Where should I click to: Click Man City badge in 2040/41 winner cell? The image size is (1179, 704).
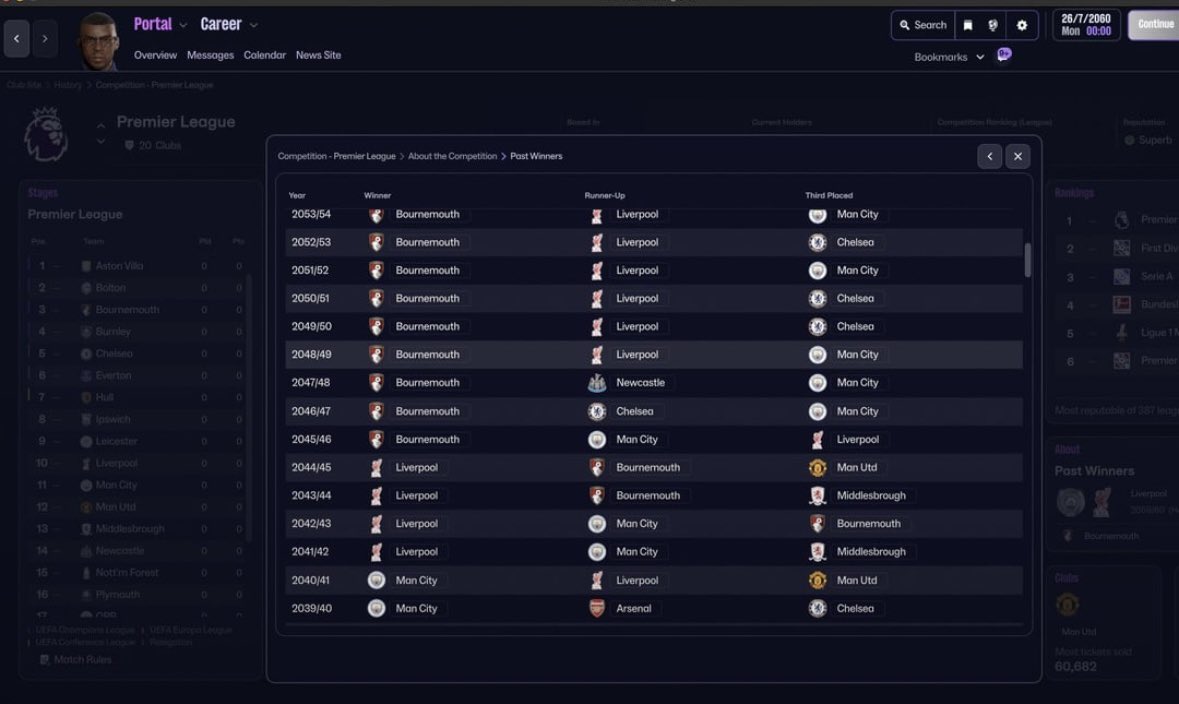click(376, 580)
